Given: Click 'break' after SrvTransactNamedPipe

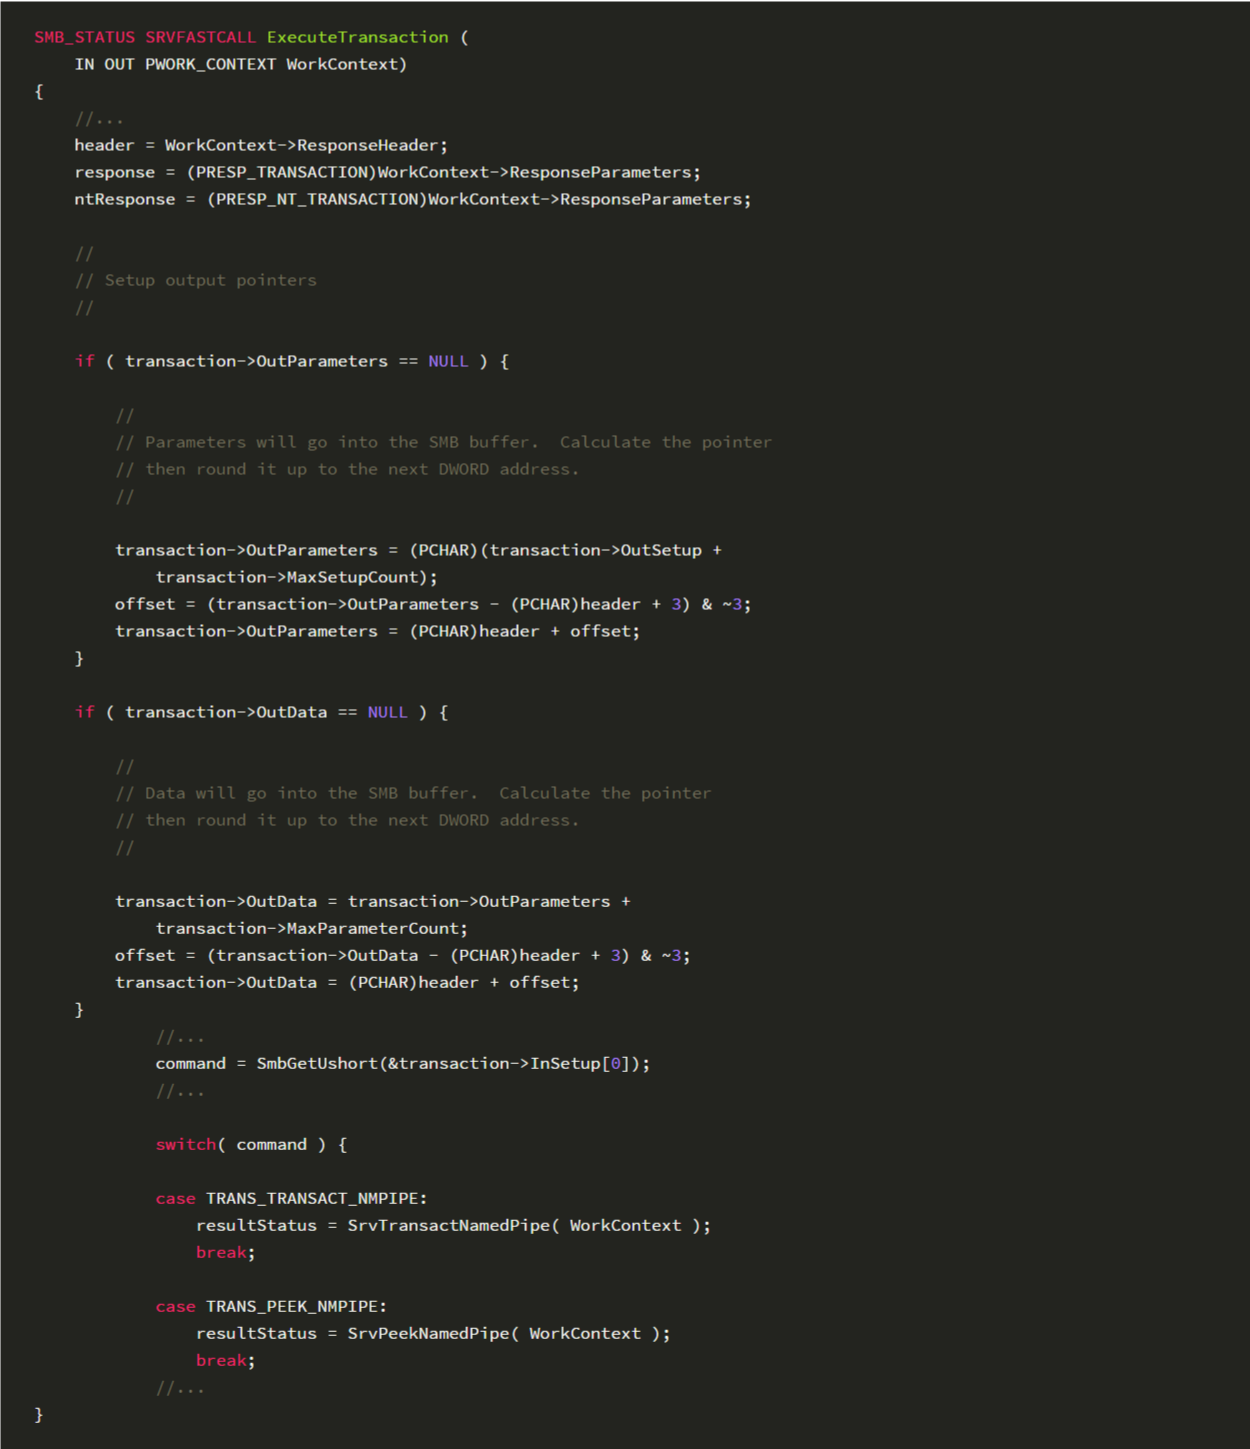Looking at the screenshot, I should pyautogui.click(x=221, y=1252).
